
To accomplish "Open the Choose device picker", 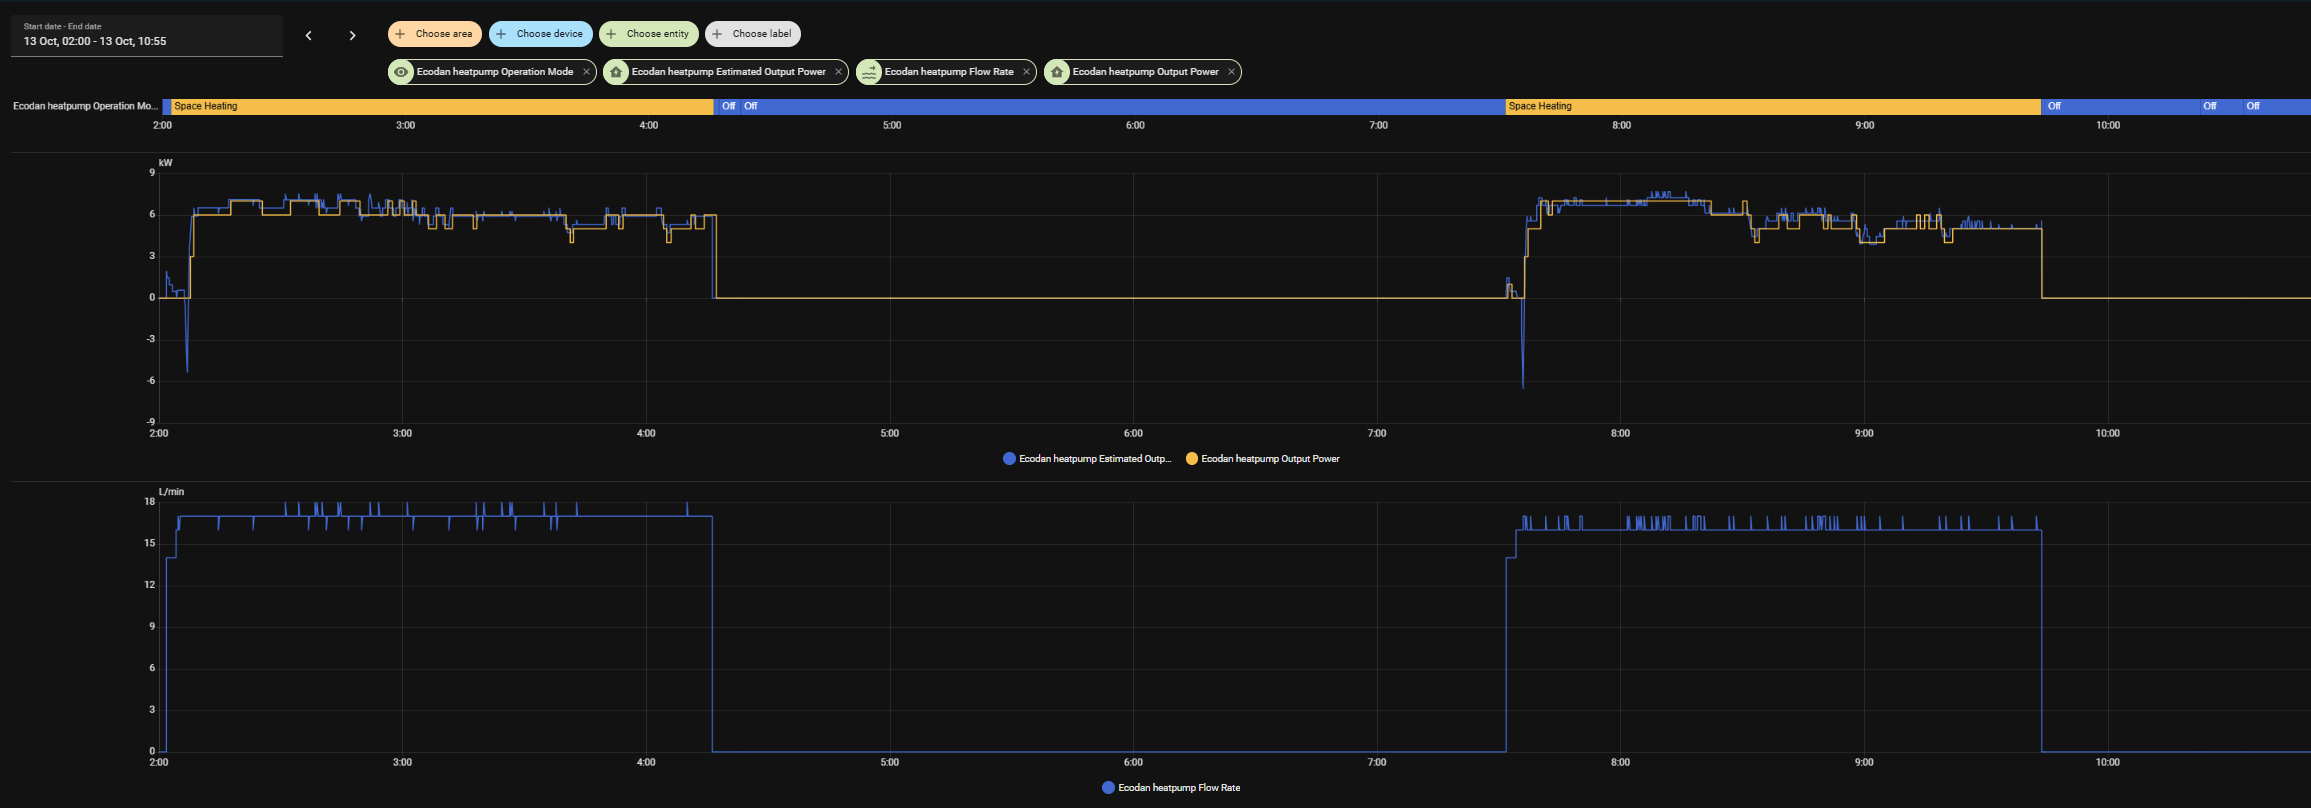I will [x=541, y=34].
